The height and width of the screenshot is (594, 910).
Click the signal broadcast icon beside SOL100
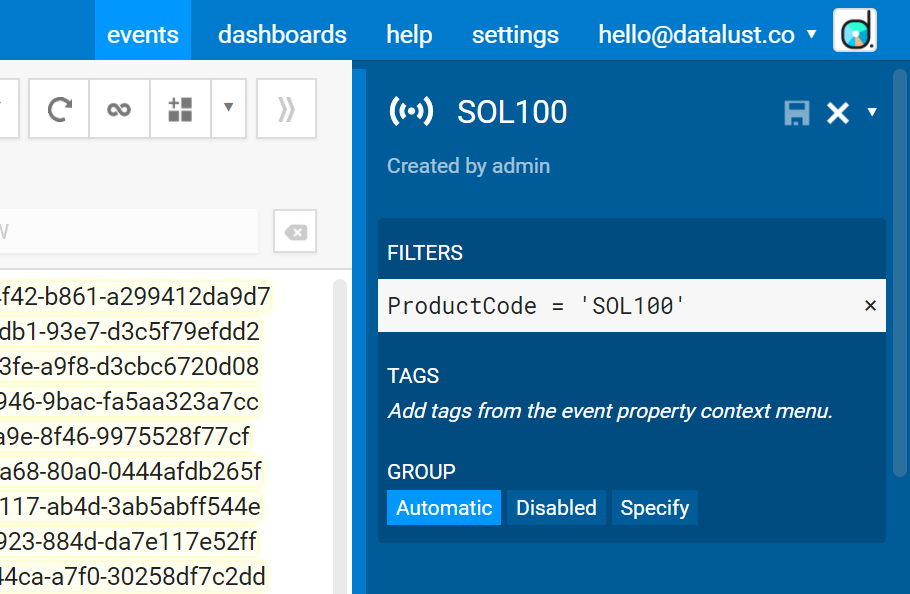point(411,111)
